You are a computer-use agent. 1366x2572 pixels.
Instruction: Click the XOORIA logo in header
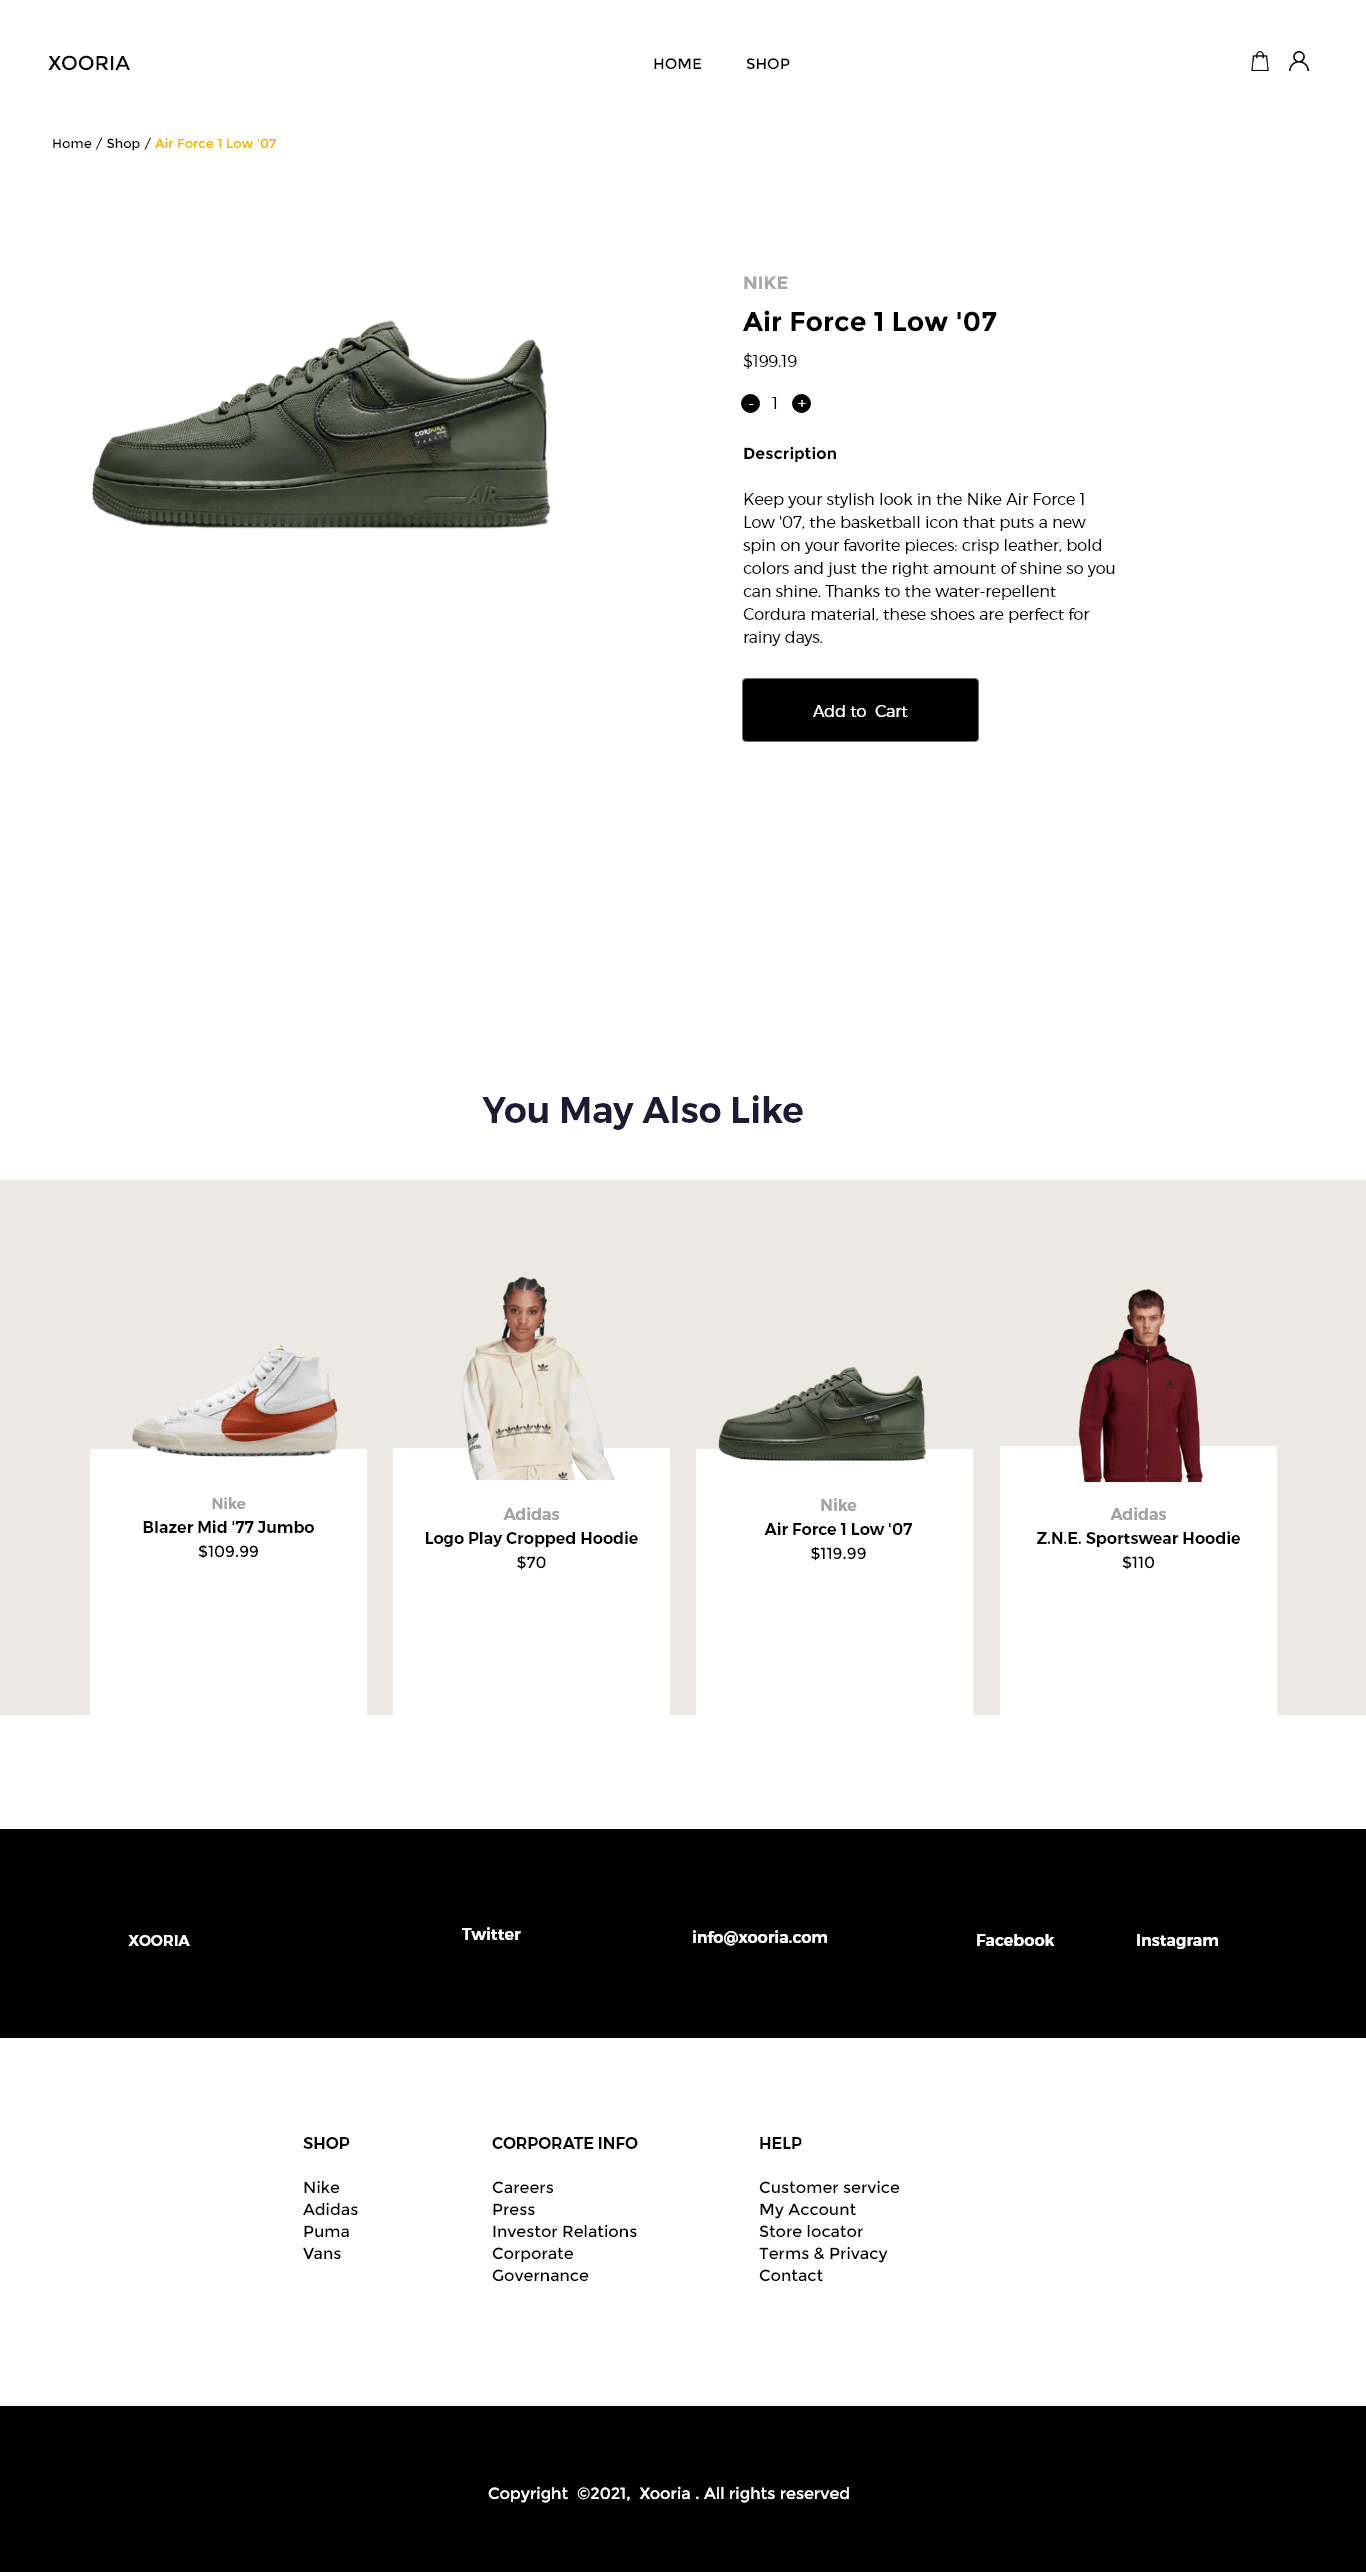pyautogui.click(x=89, y=63)
